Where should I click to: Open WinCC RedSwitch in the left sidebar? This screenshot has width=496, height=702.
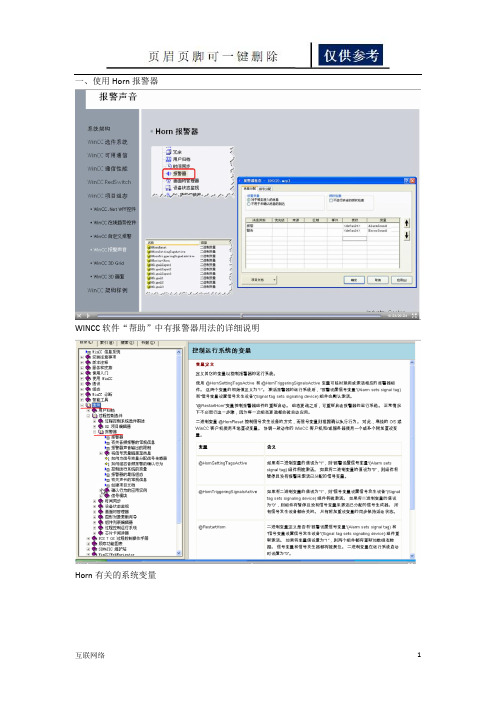pyautogui.click(x=109, y=182)
